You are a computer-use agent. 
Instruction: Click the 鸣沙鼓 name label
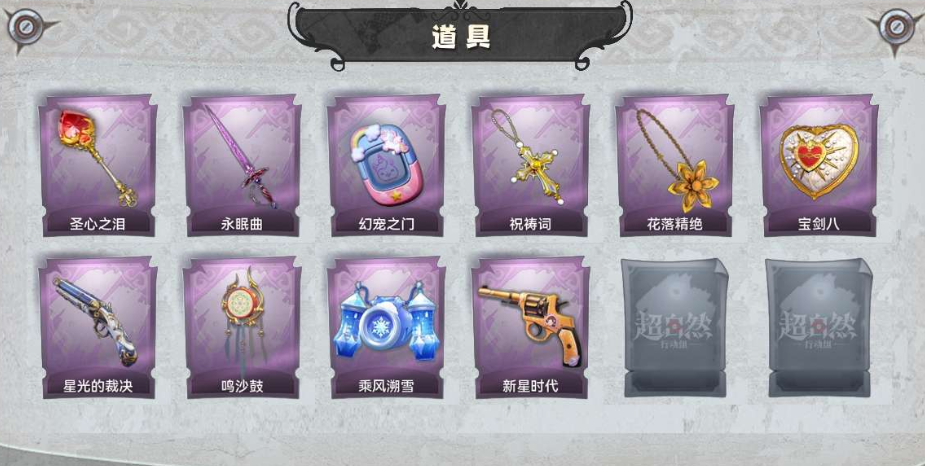click(242, 386)
